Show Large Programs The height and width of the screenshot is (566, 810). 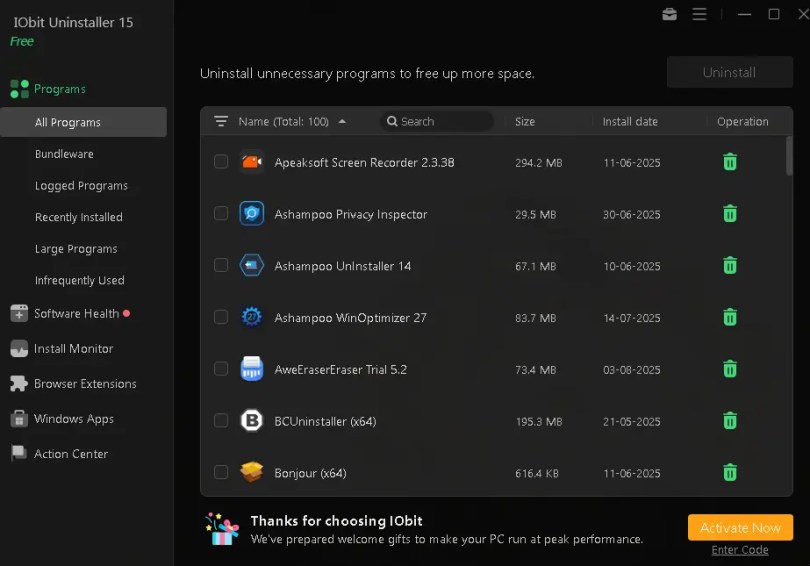76,249
